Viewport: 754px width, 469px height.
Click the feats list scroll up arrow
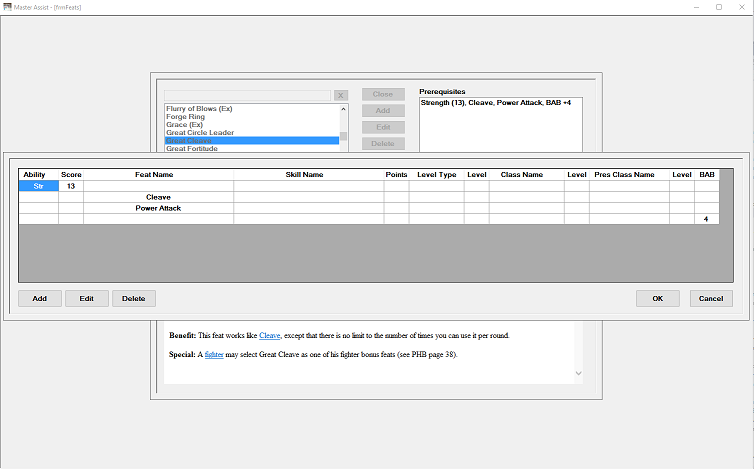click(x=343, y=109)
